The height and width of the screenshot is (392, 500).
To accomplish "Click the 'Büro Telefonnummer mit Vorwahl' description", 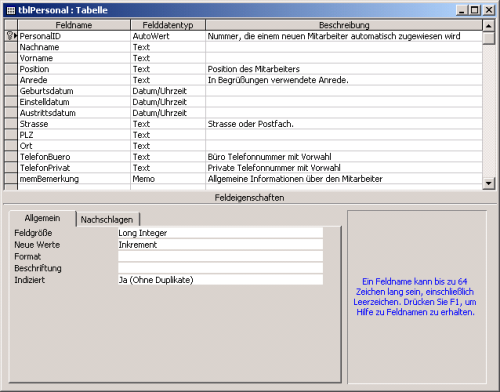I will point(344,157).
